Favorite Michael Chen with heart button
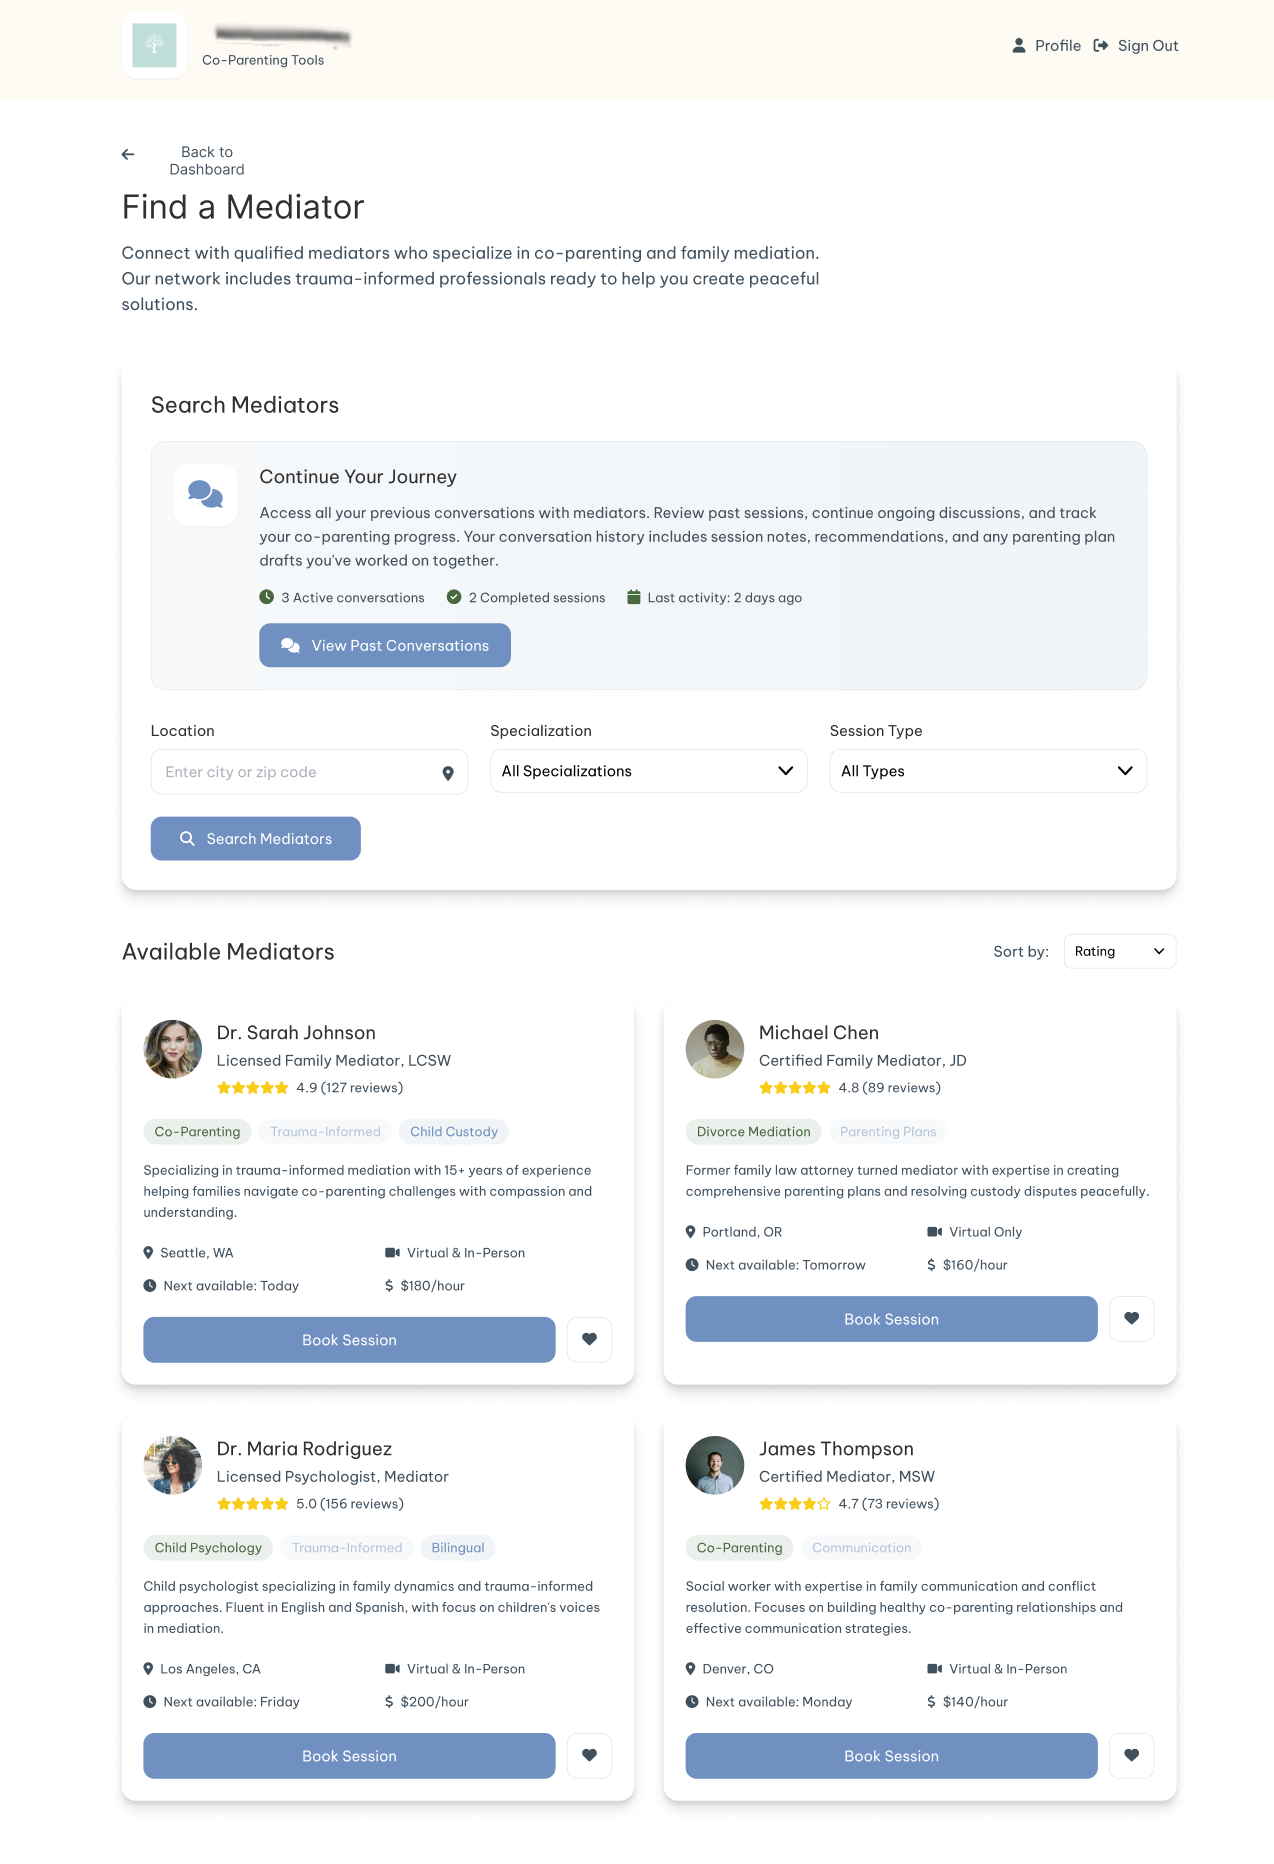This screenshot has width=1274, height=1864. (x=1131, y=1319)
